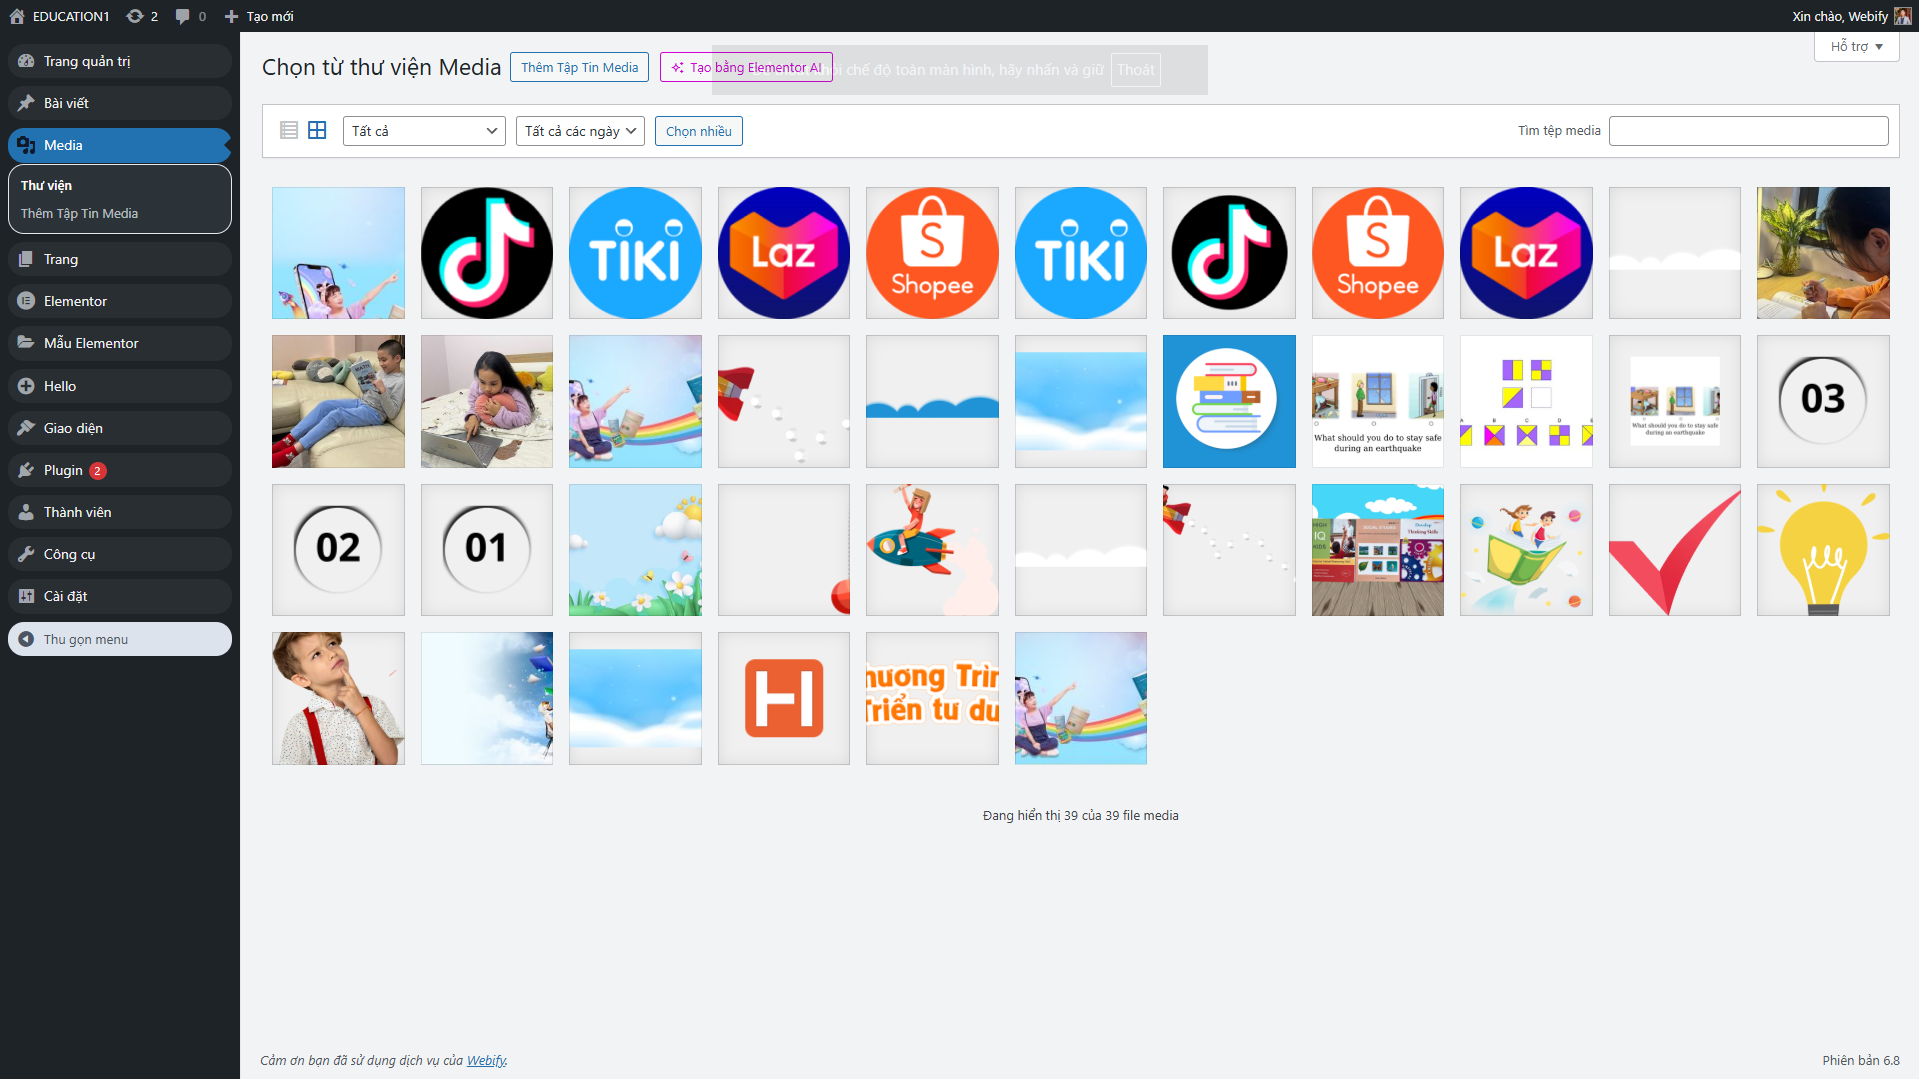The image size is (1919, 1079).
Task: Select the yellow light bulb thumbnail
Action: pos(1823,550)
